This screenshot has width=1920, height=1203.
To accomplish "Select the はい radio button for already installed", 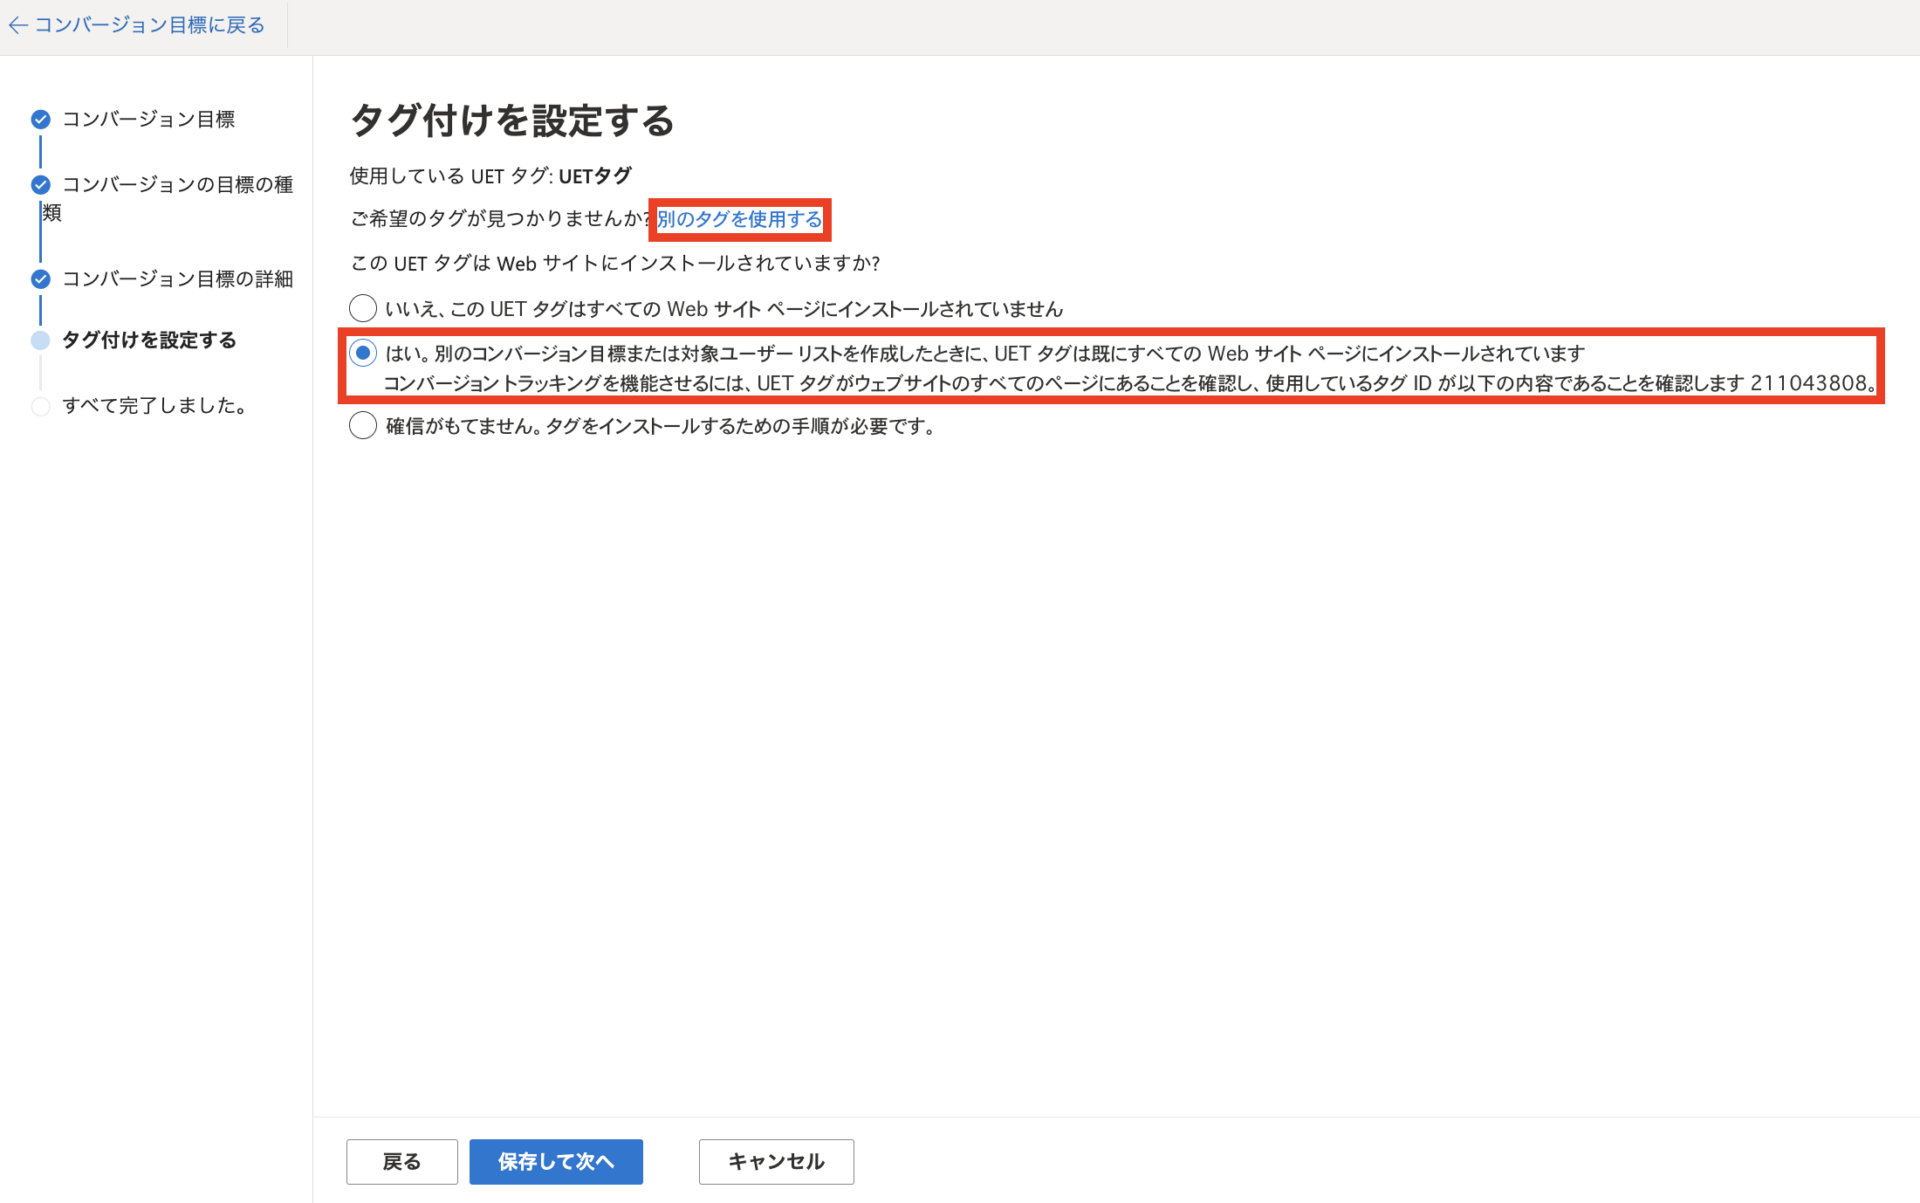I will point(363,353).
